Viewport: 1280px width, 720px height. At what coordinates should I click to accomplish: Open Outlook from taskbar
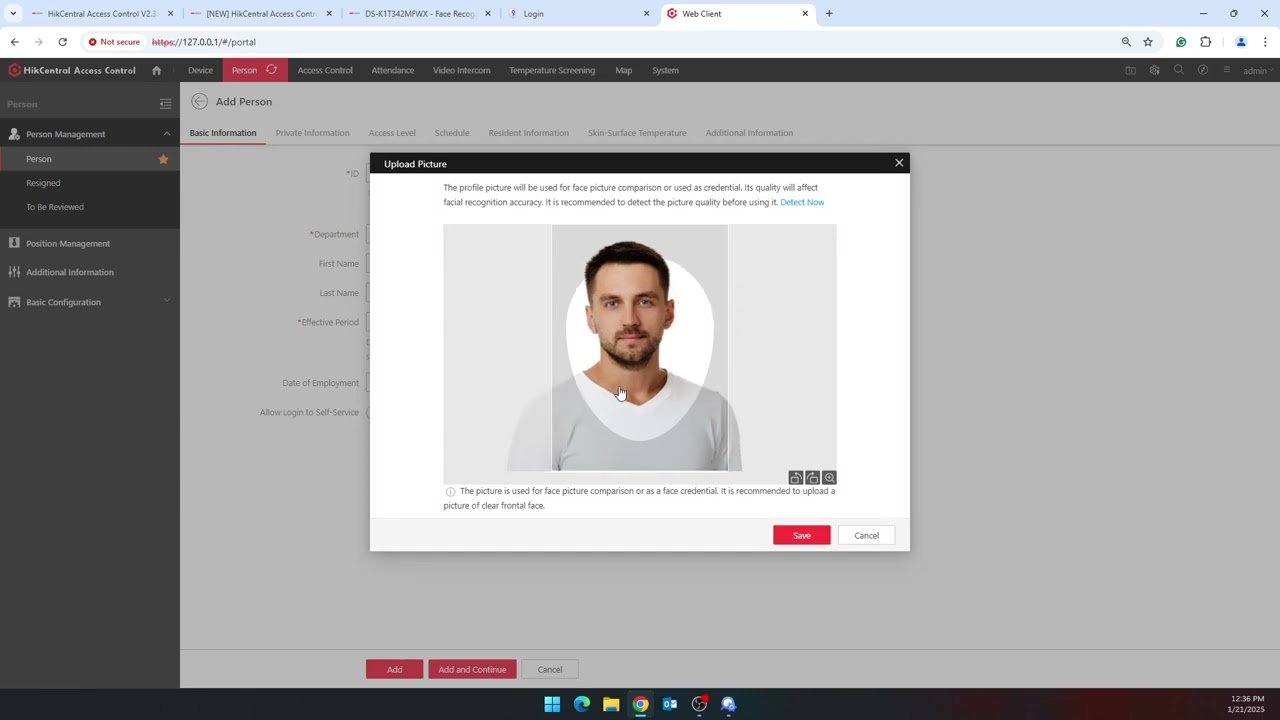(670, 704)
